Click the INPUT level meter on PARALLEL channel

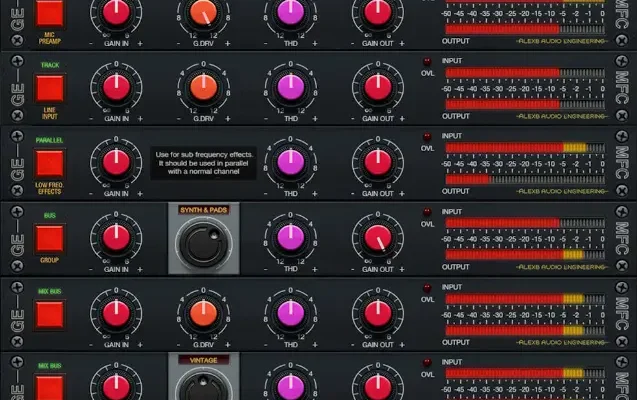click(524, 147)
